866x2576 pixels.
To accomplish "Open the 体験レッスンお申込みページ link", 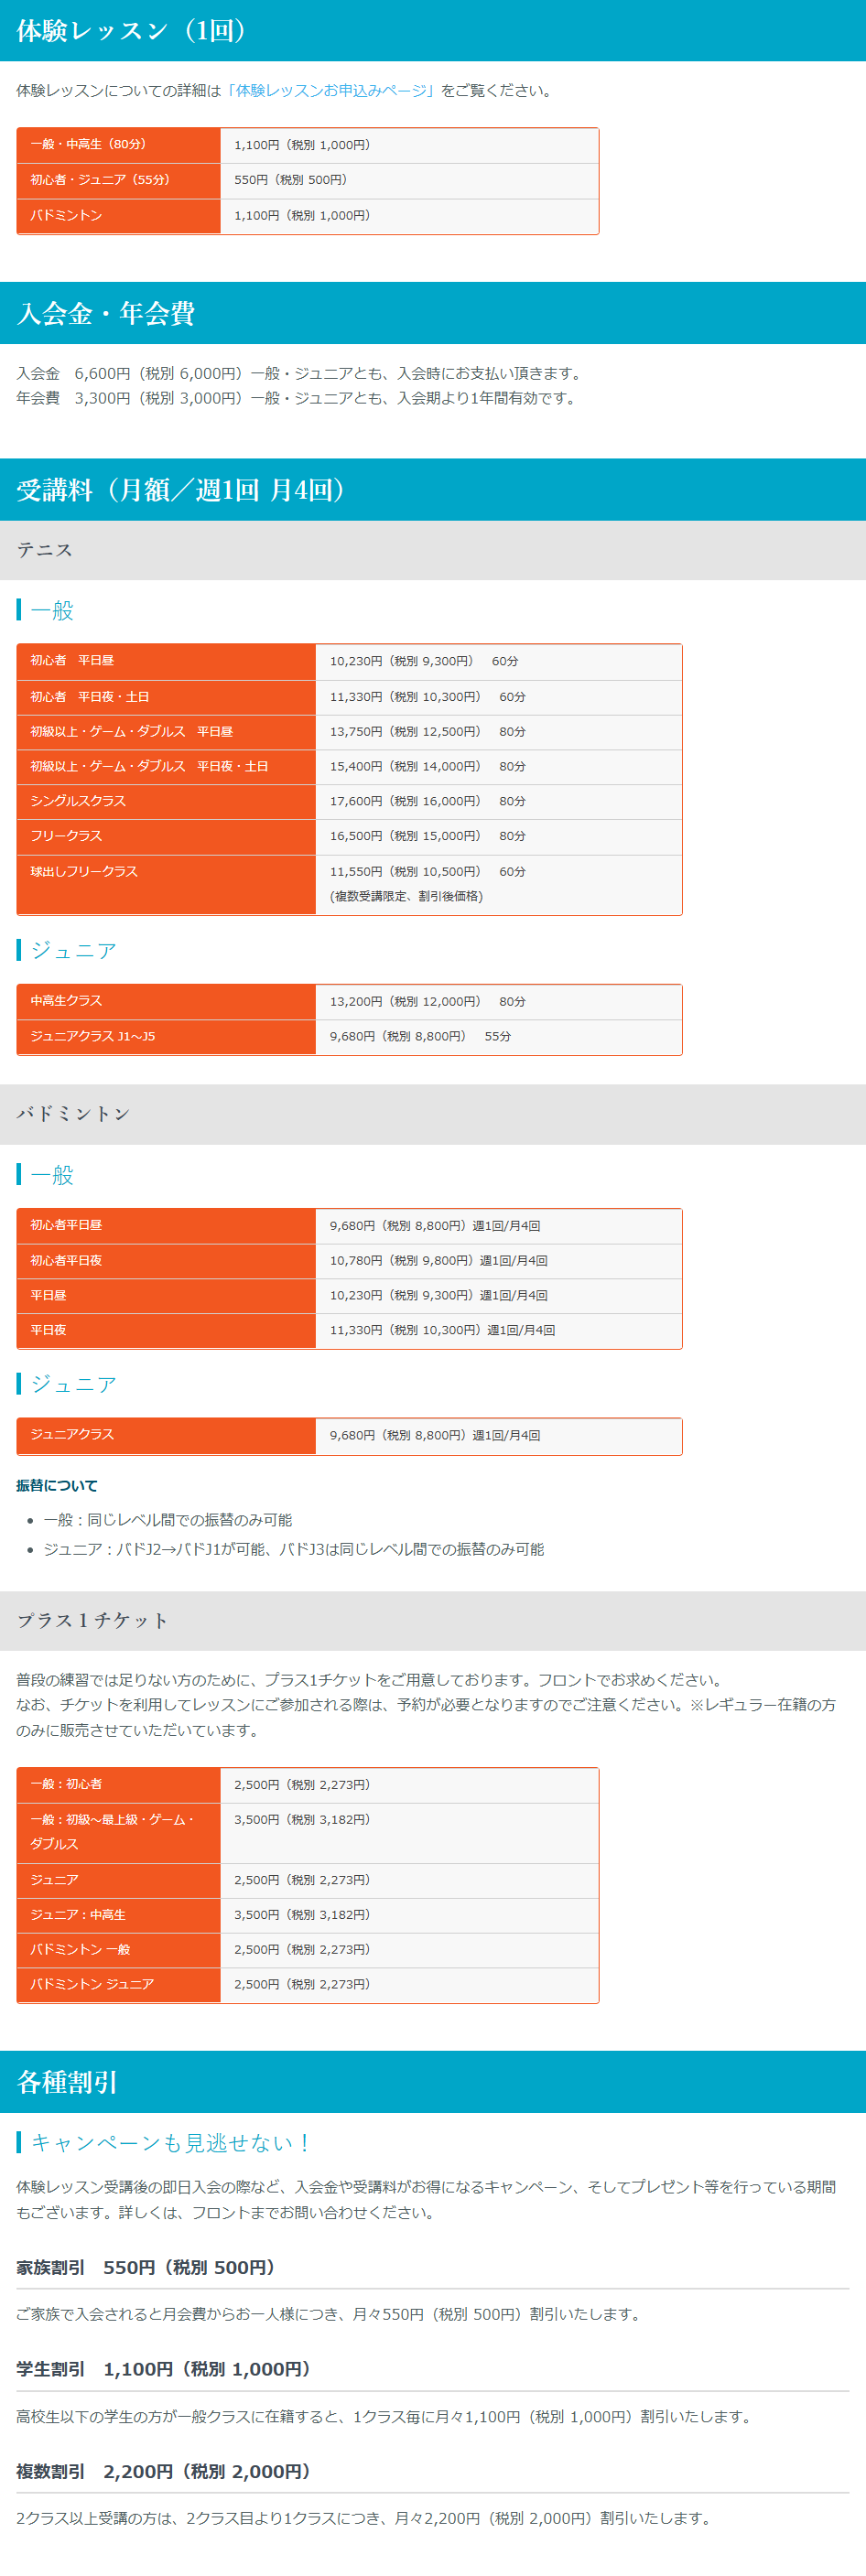I will [330, 91].
